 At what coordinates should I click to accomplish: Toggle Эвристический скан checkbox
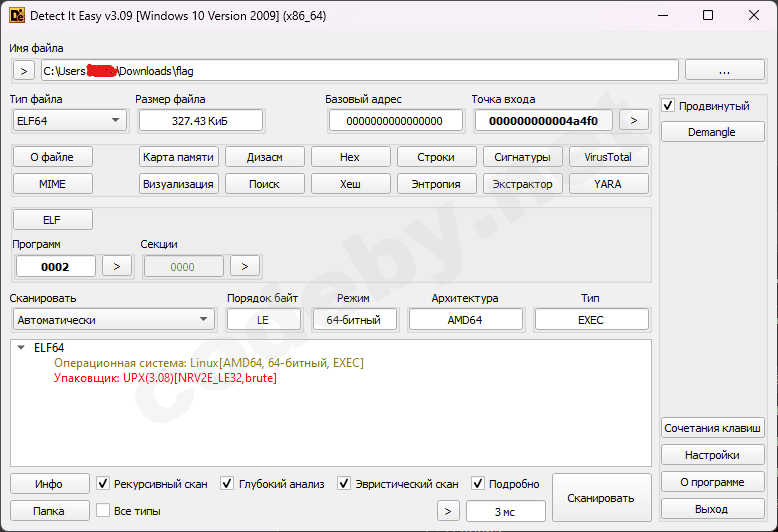(344, 483)
